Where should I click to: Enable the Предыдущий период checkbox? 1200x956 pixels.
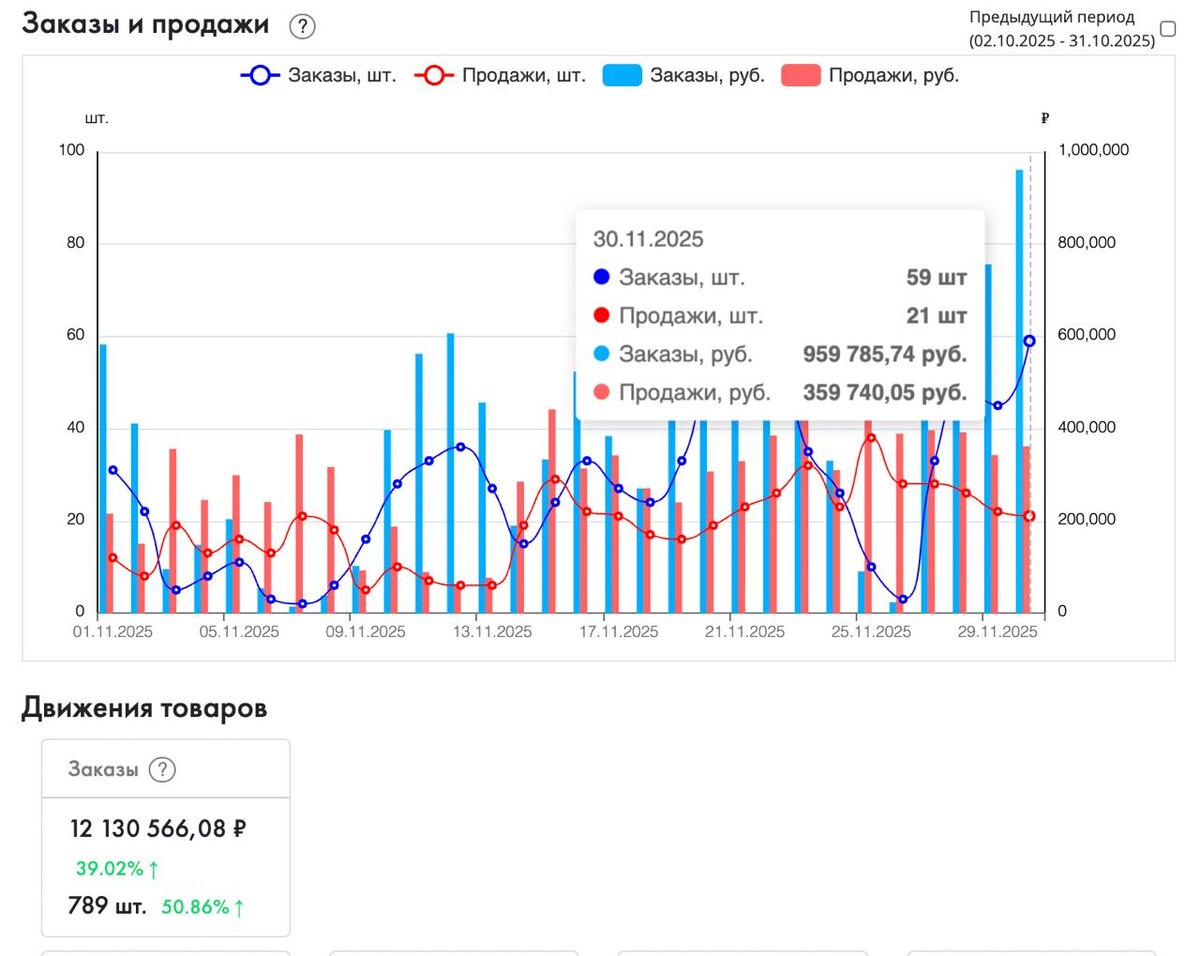pyautogui.click(x=1167, y=29)
